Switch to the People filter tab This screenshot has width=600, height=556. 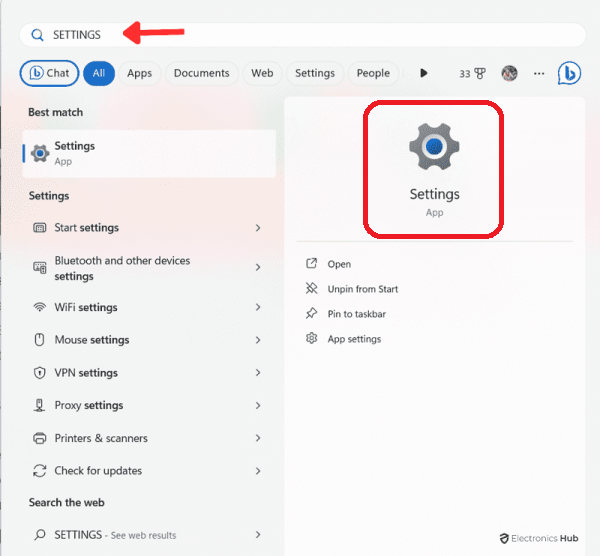point(373,73)
